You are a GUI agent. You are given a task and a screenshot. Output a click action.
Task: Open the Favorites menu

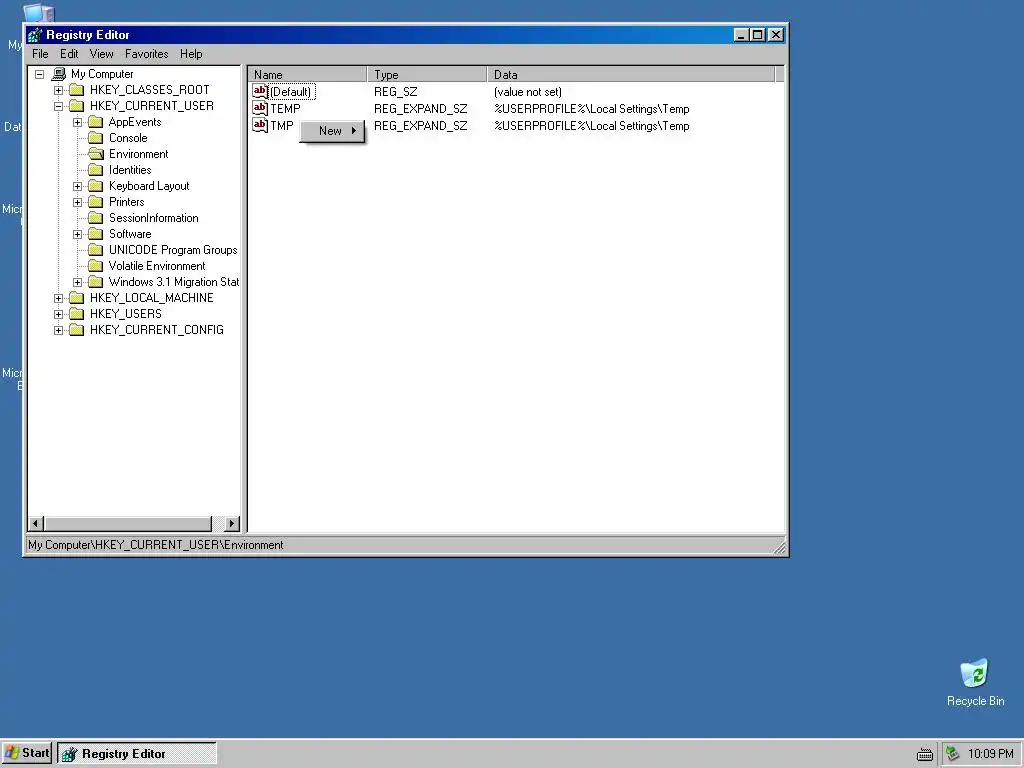tap(146, 54)
